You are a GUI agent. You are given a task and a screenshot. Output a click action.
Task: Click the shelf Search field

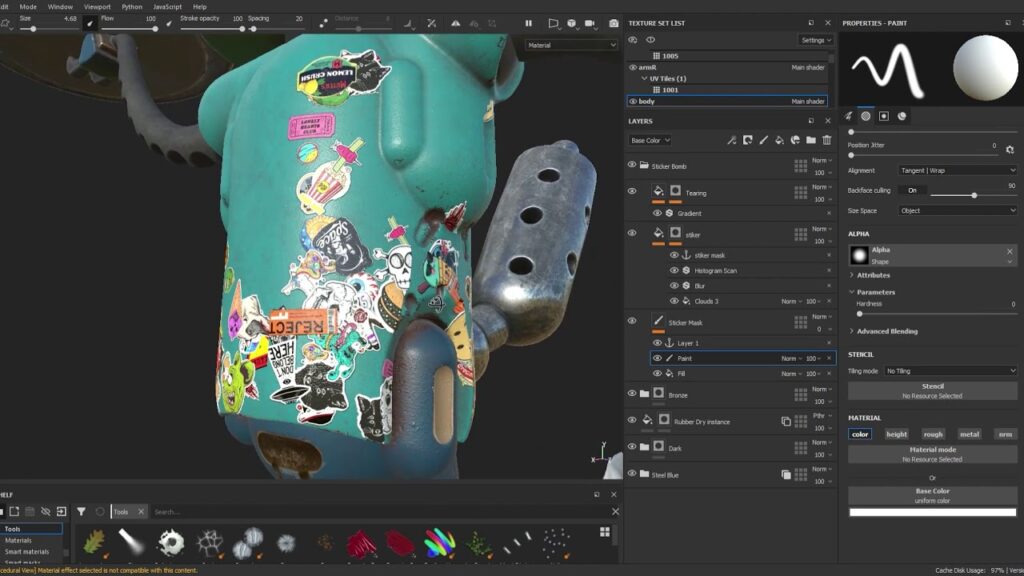[x=379, y=512]
